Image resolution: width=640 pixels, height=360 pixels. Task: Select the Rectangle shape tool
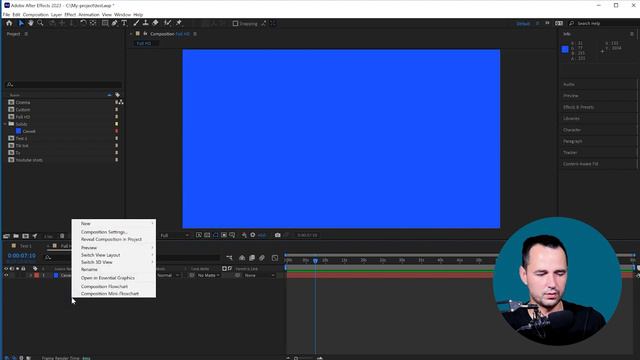(x=105, y=23)
